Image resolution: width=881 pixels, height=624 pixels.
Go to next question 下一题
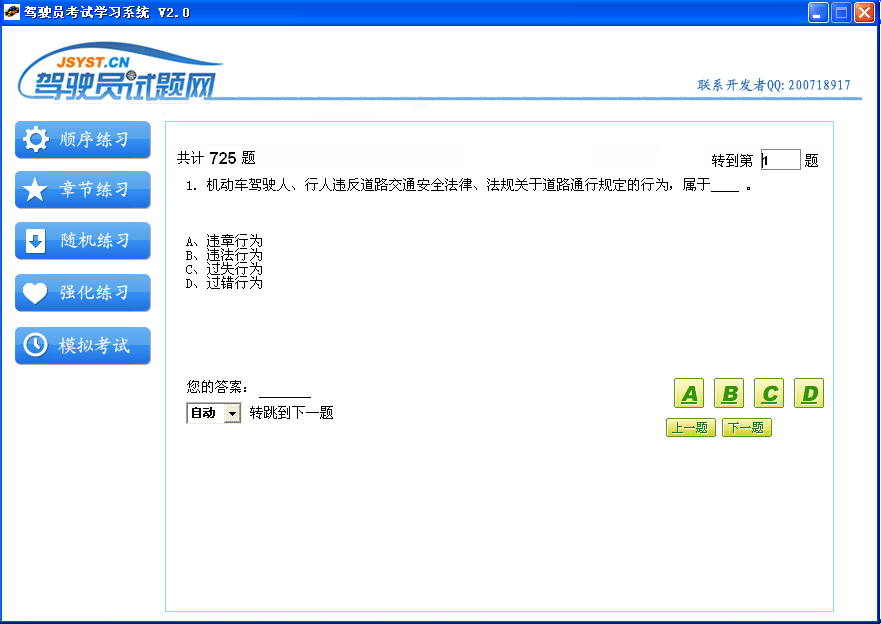(747, 428)
